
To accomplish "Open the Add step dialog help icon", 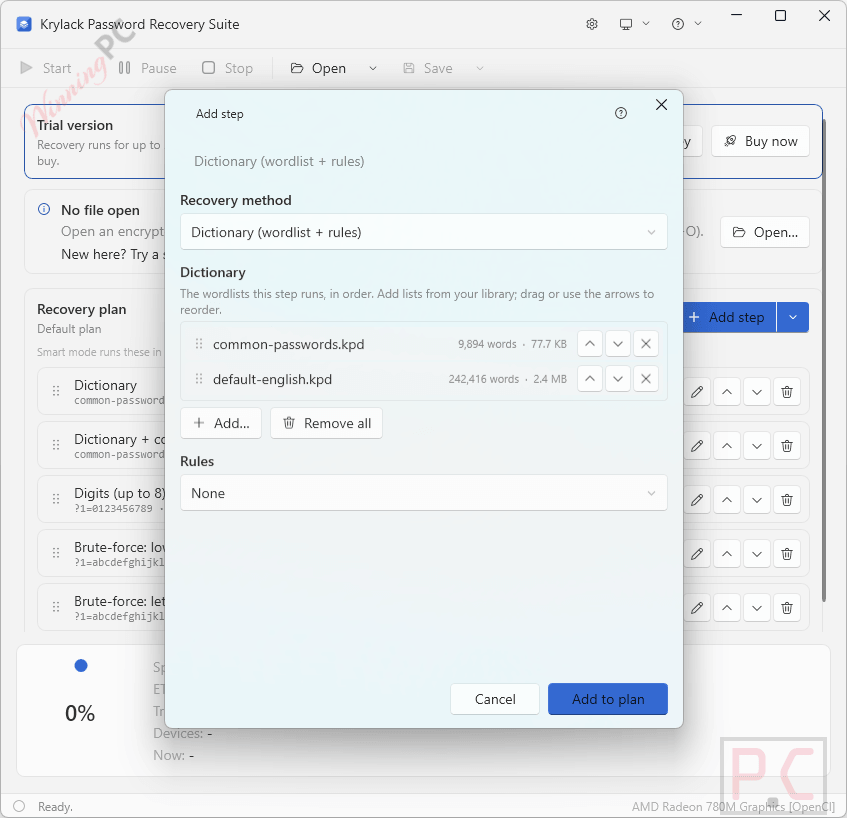I will [621, 113].
